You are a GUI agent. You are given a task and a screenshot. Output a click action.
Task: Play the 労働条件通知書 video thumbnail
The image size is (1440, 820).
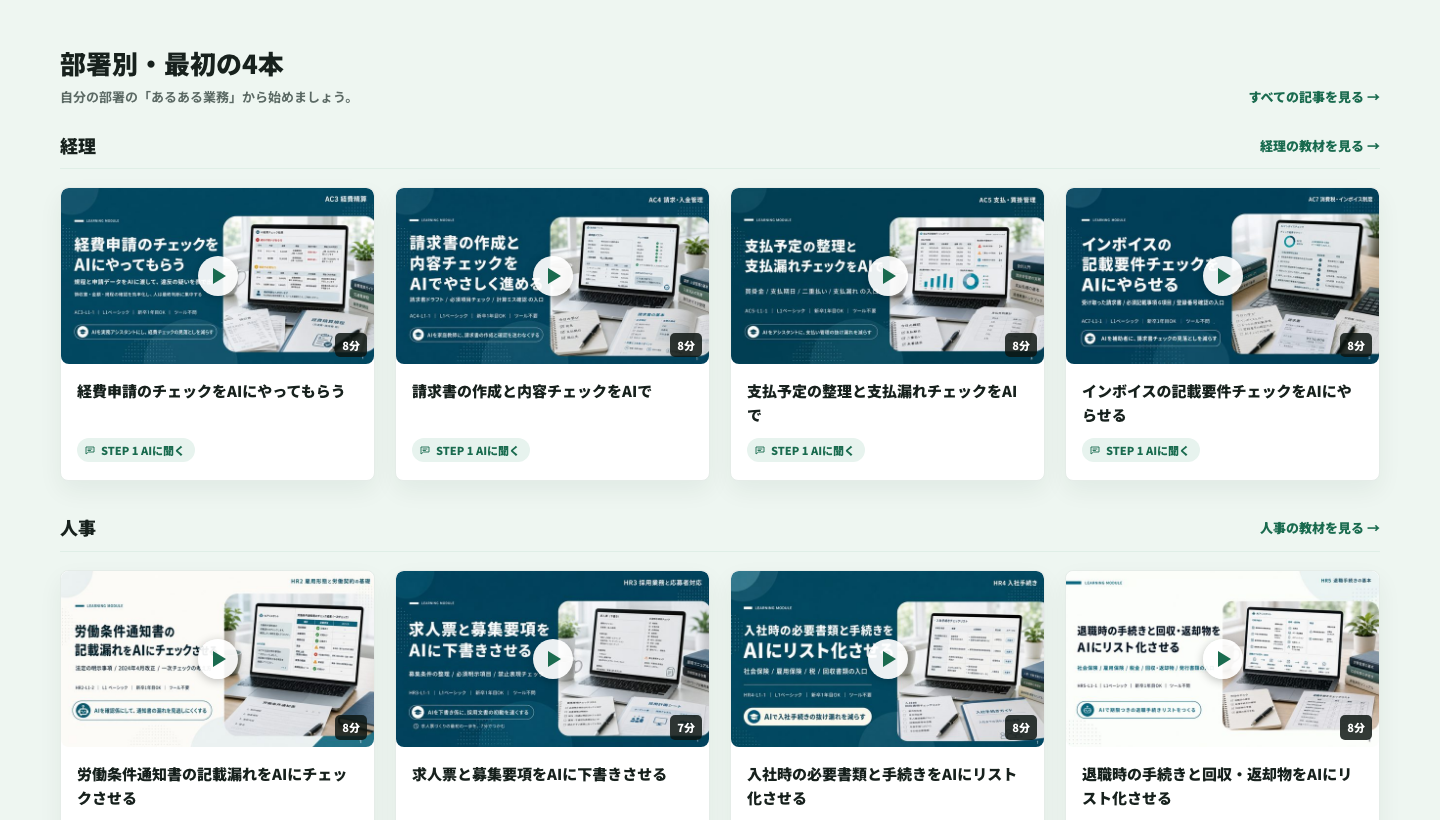click(x=218, y=659)
